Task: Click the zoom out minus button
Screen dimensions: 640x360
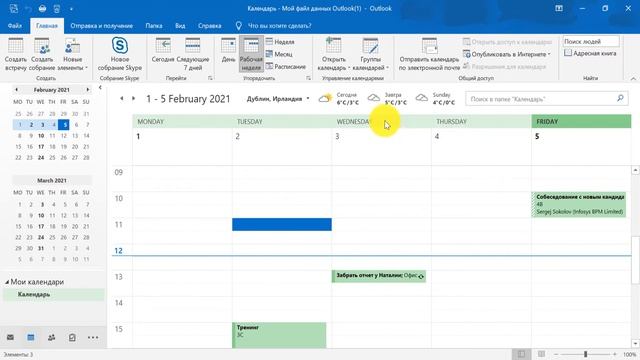Action: pos(556,354)
